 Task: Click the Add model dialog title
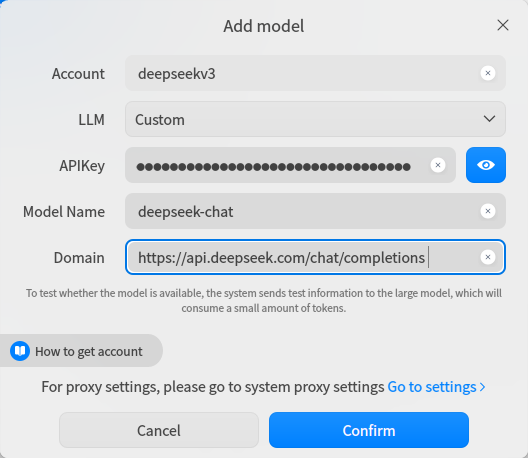coord(264,26)
